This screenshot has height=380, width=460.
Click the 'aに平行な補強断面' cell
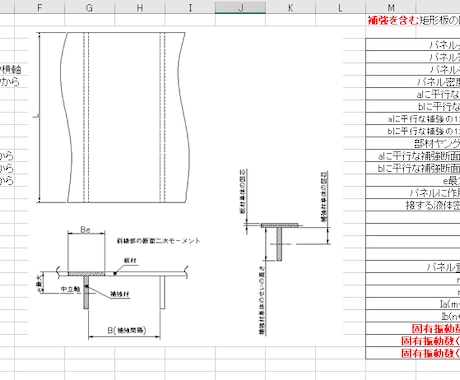click(413, 156)
